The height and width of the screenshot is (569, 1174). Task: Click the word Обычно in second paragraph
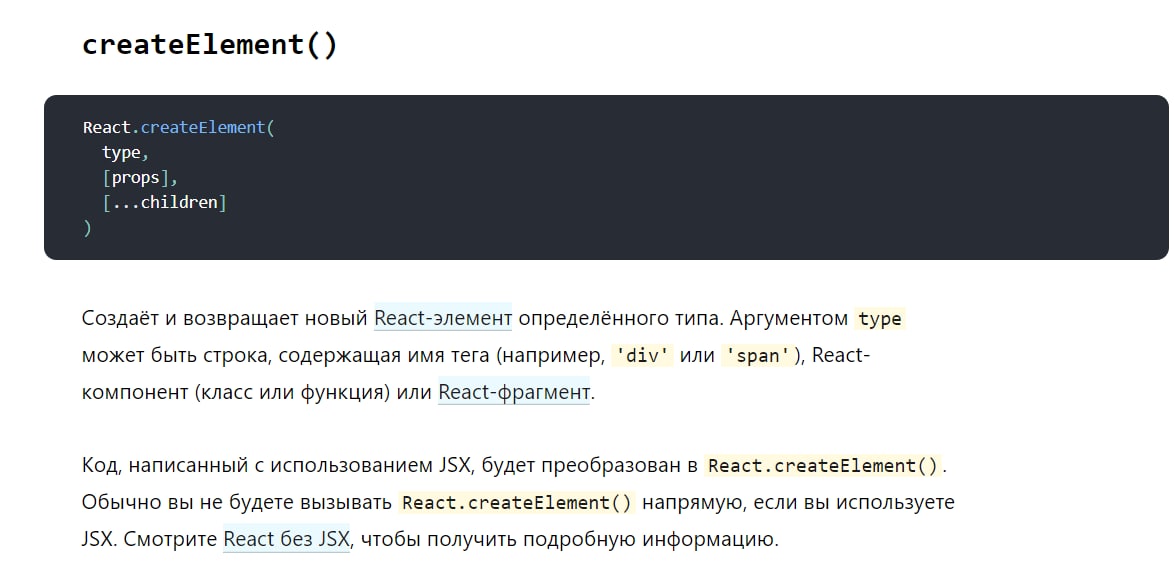coord(115,502)
